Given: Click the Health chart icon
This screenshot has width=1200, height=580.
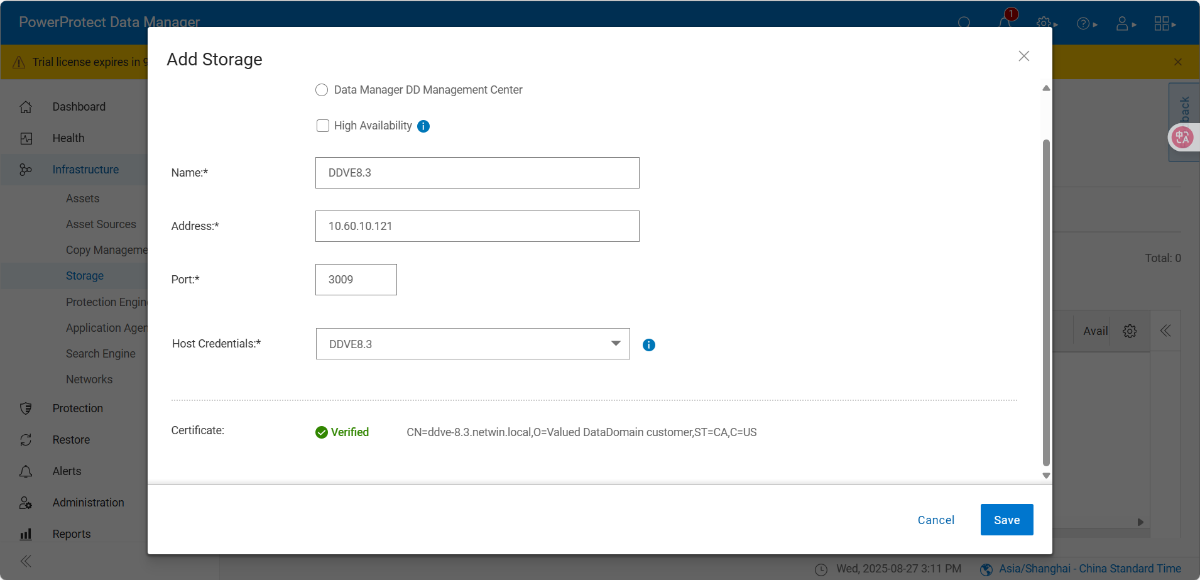Looking at the screenshot, I should click(26, 138).
